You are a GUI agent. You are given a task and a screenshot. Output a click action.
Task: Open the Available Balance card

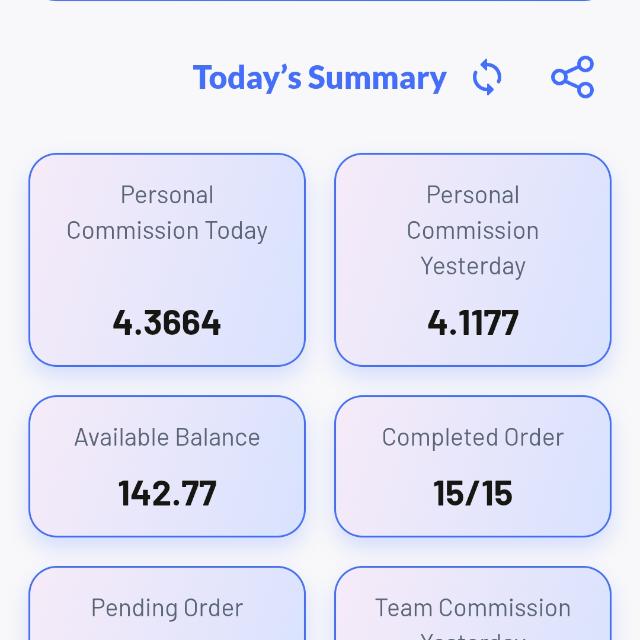[167, 466]
